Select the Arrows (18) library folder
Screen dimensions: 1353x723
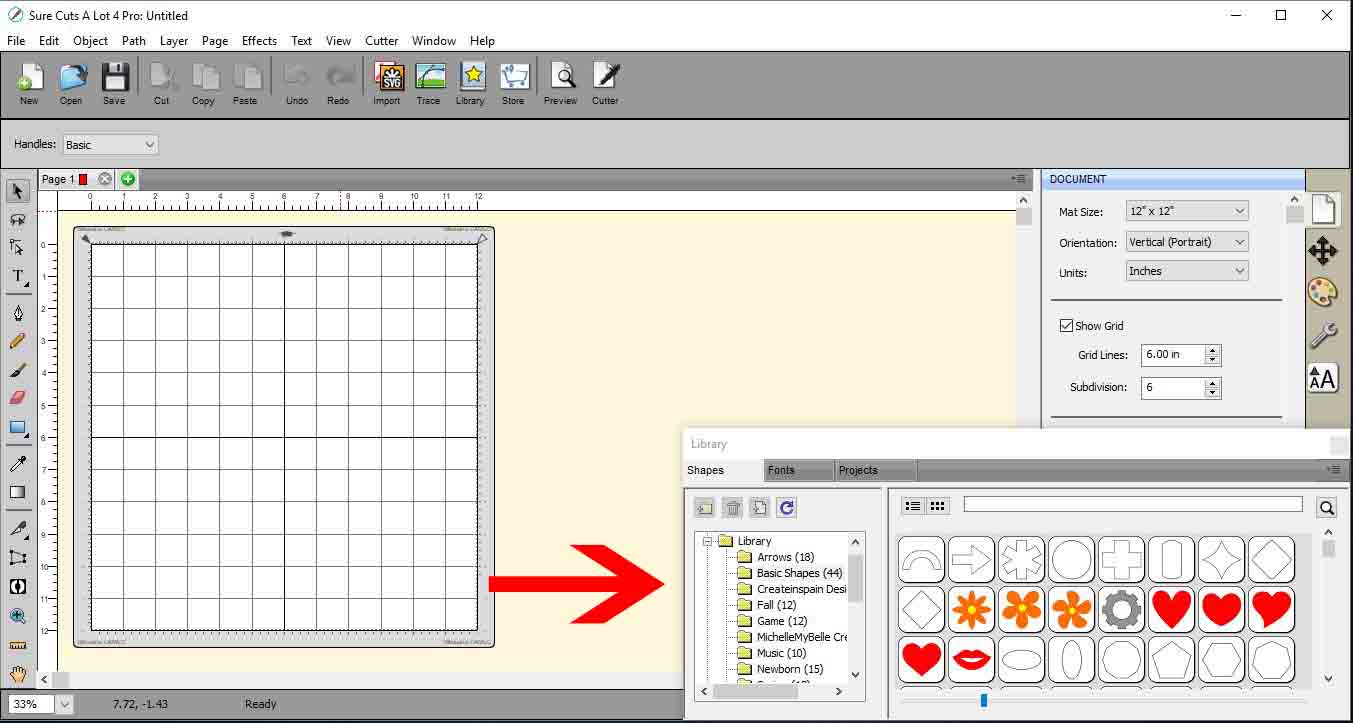tap(785, 557)
